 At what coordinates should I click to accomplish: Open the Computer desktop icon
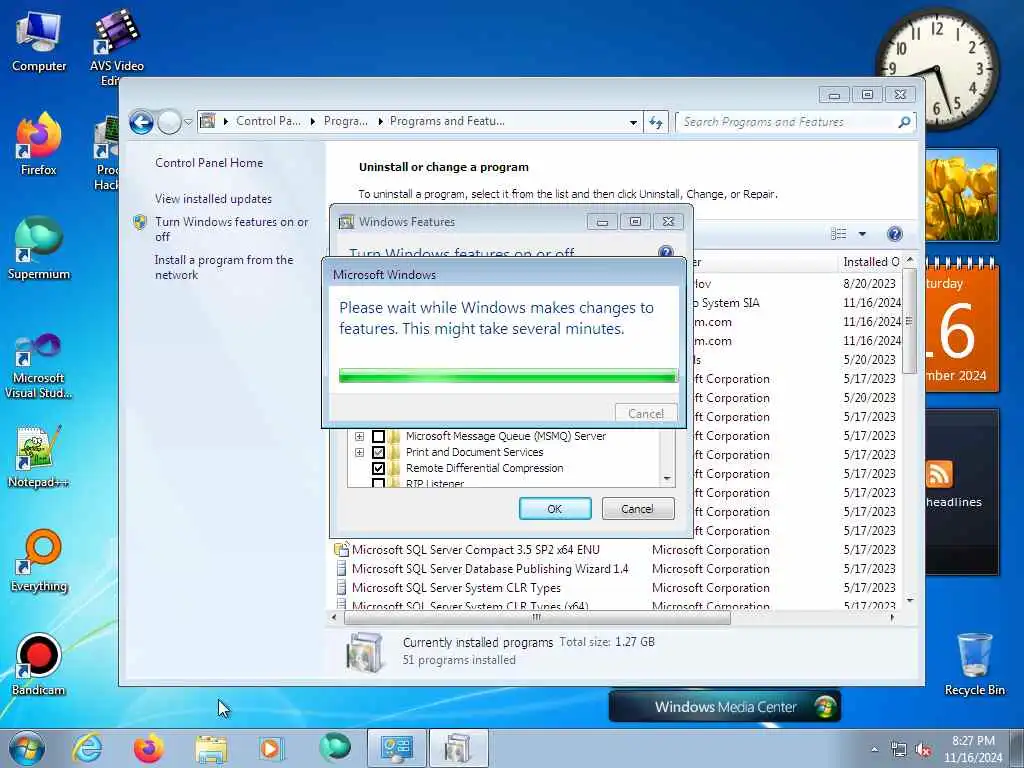pos(39,41)
